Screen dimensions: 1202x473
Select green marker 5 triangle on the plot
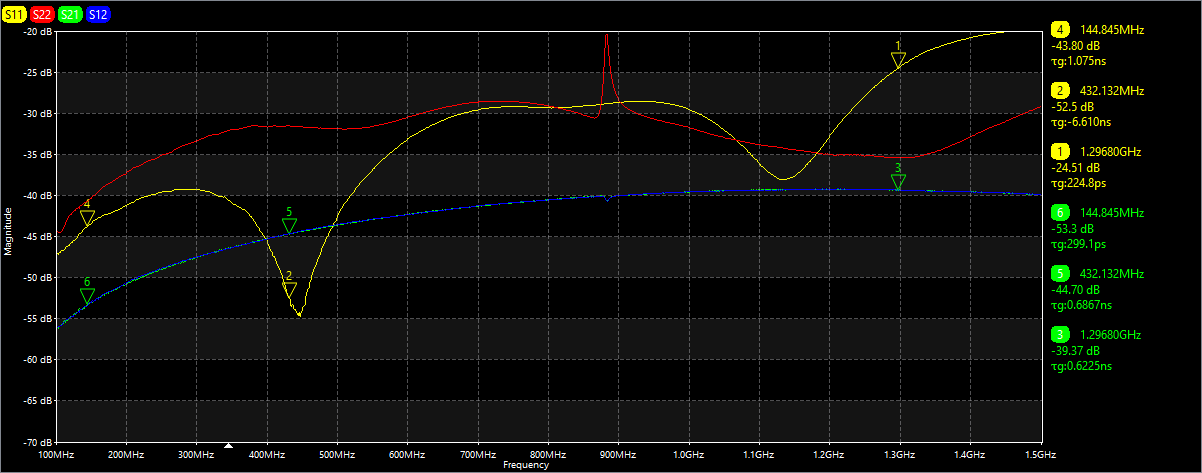click(289, 225)
